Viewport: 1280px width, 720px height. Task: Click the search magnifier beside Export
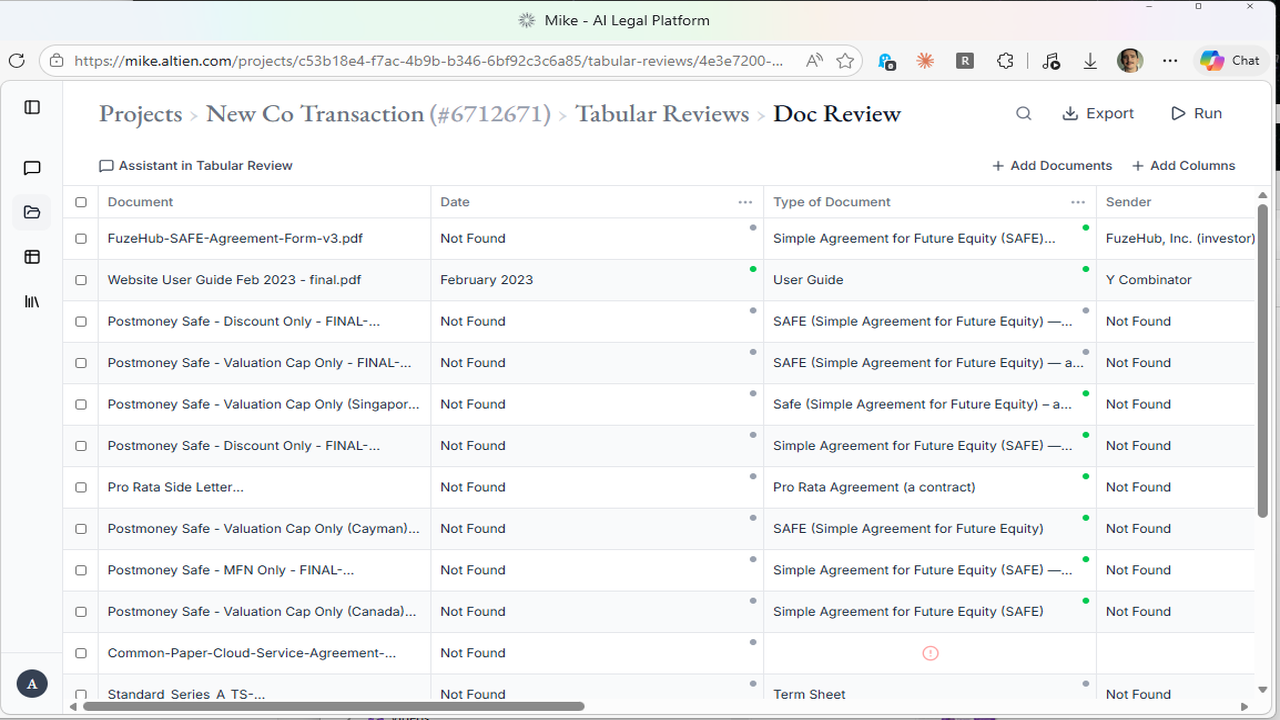(x=1023, y=114)
